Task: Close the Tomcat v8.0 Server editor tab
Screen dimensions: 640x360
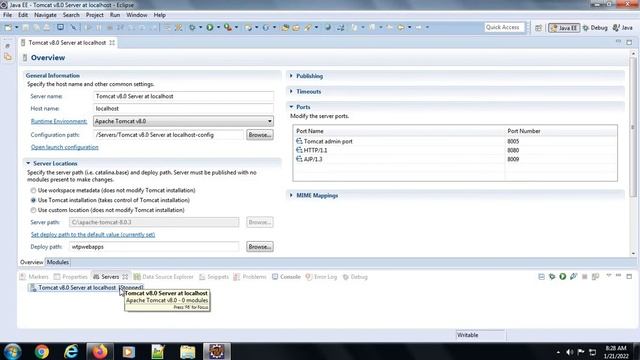Action: pyautogui.click(x=112, y=42)
